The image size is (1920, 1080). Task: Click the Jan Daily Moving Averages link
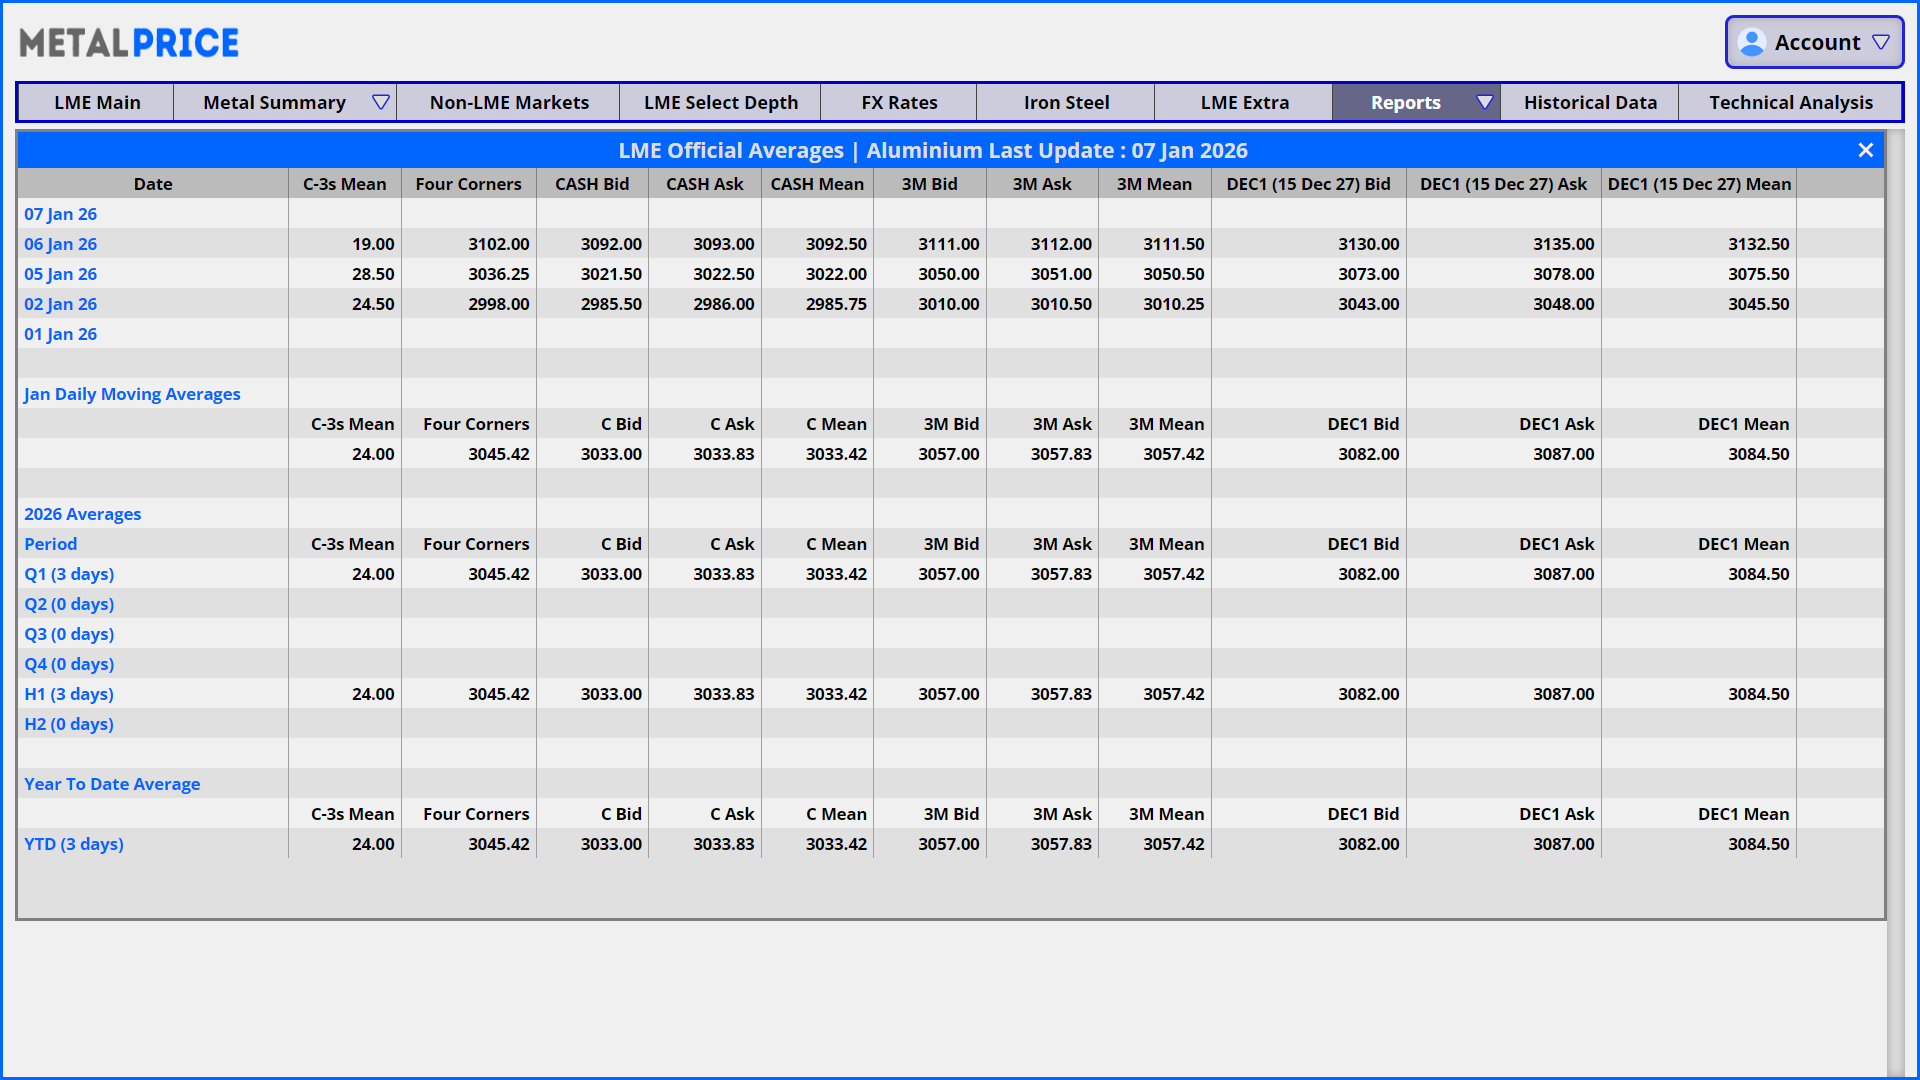pyautogui.click(x=132, y=394)
